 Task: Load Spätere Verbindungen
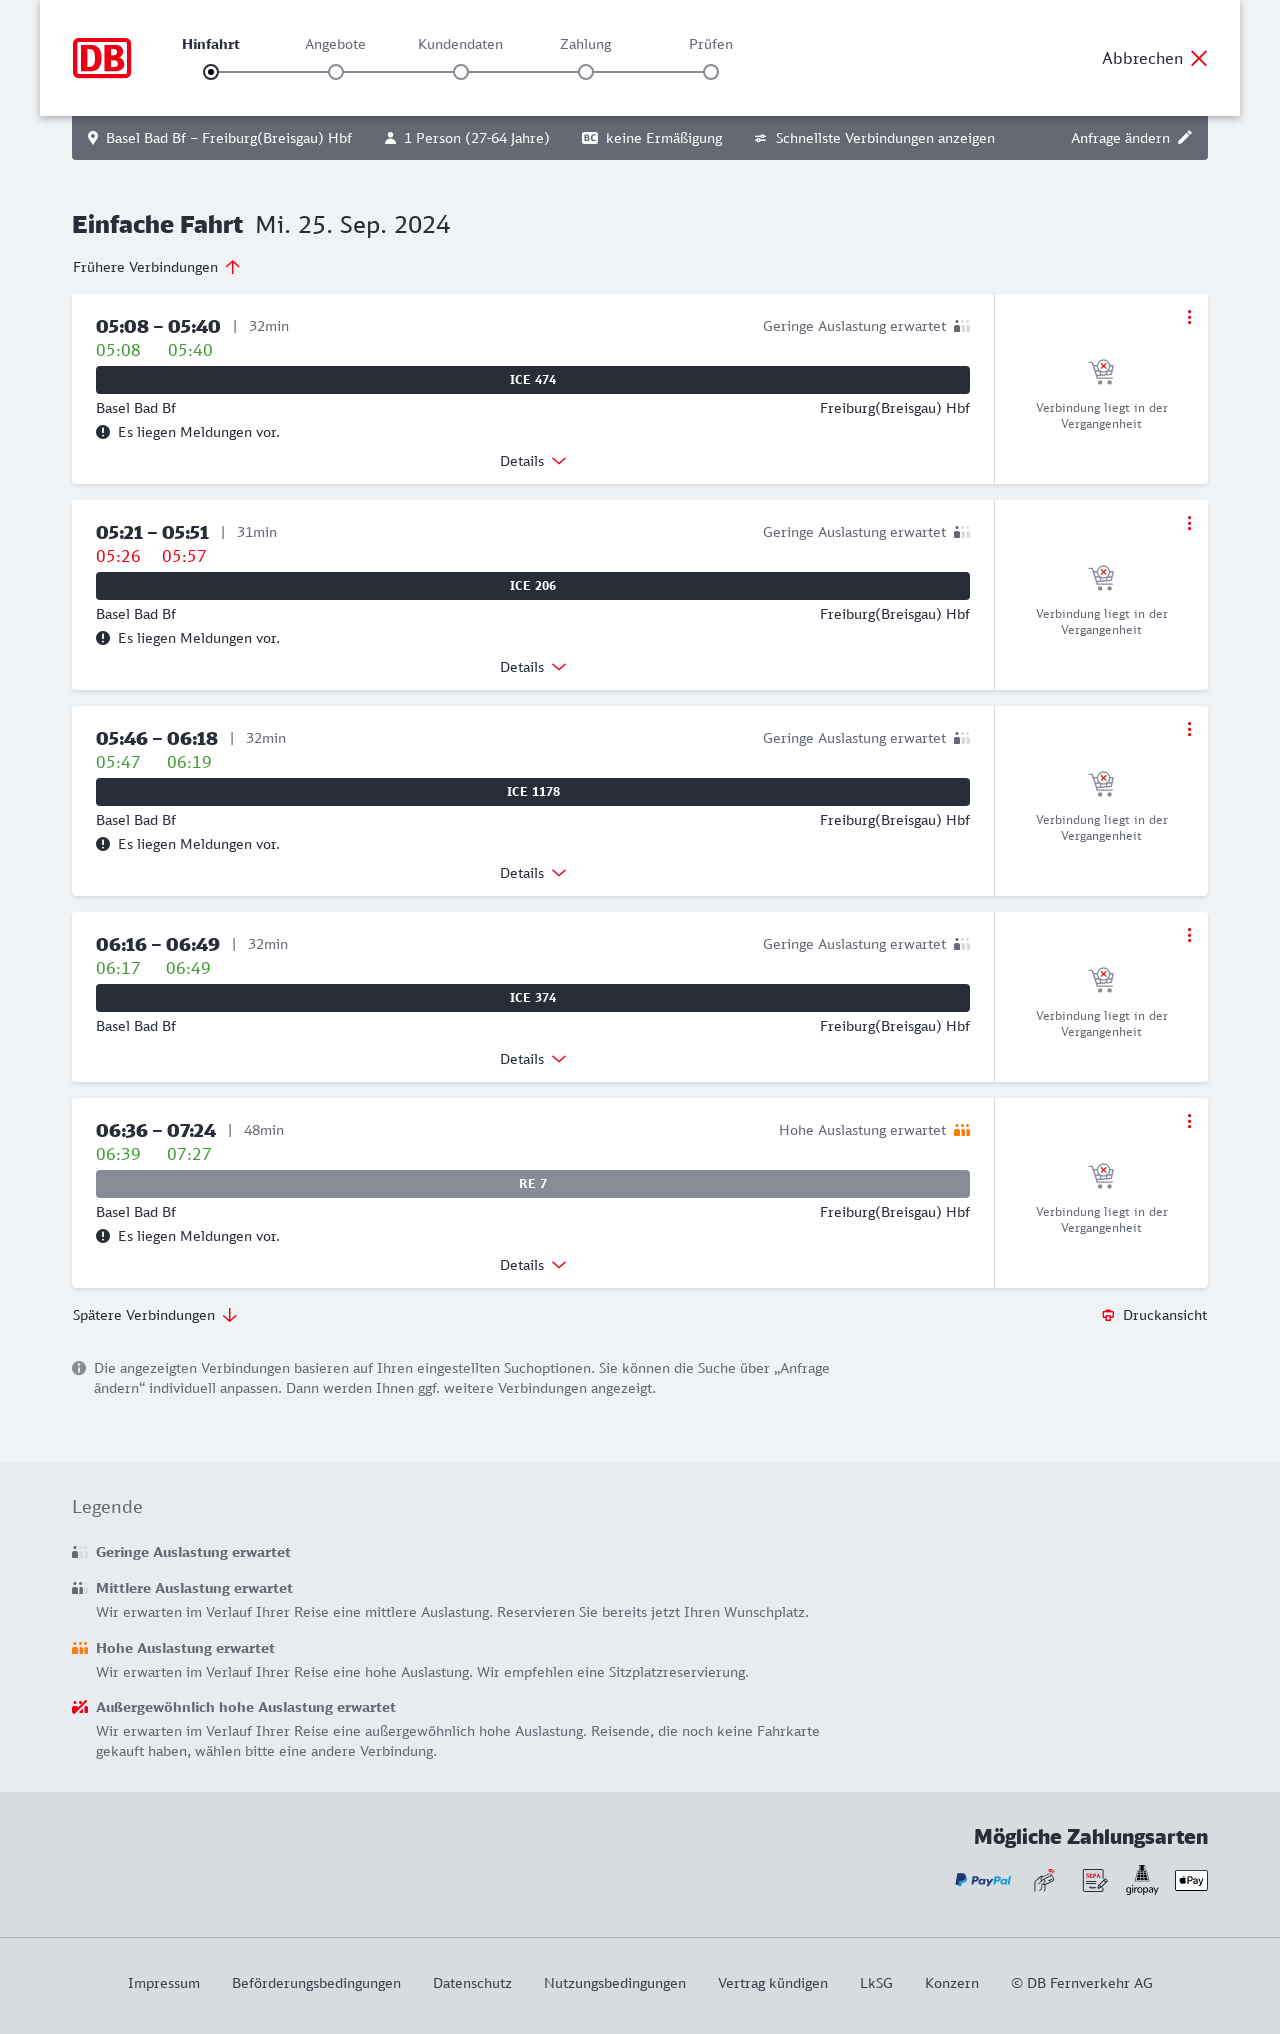click(155, 1315)
